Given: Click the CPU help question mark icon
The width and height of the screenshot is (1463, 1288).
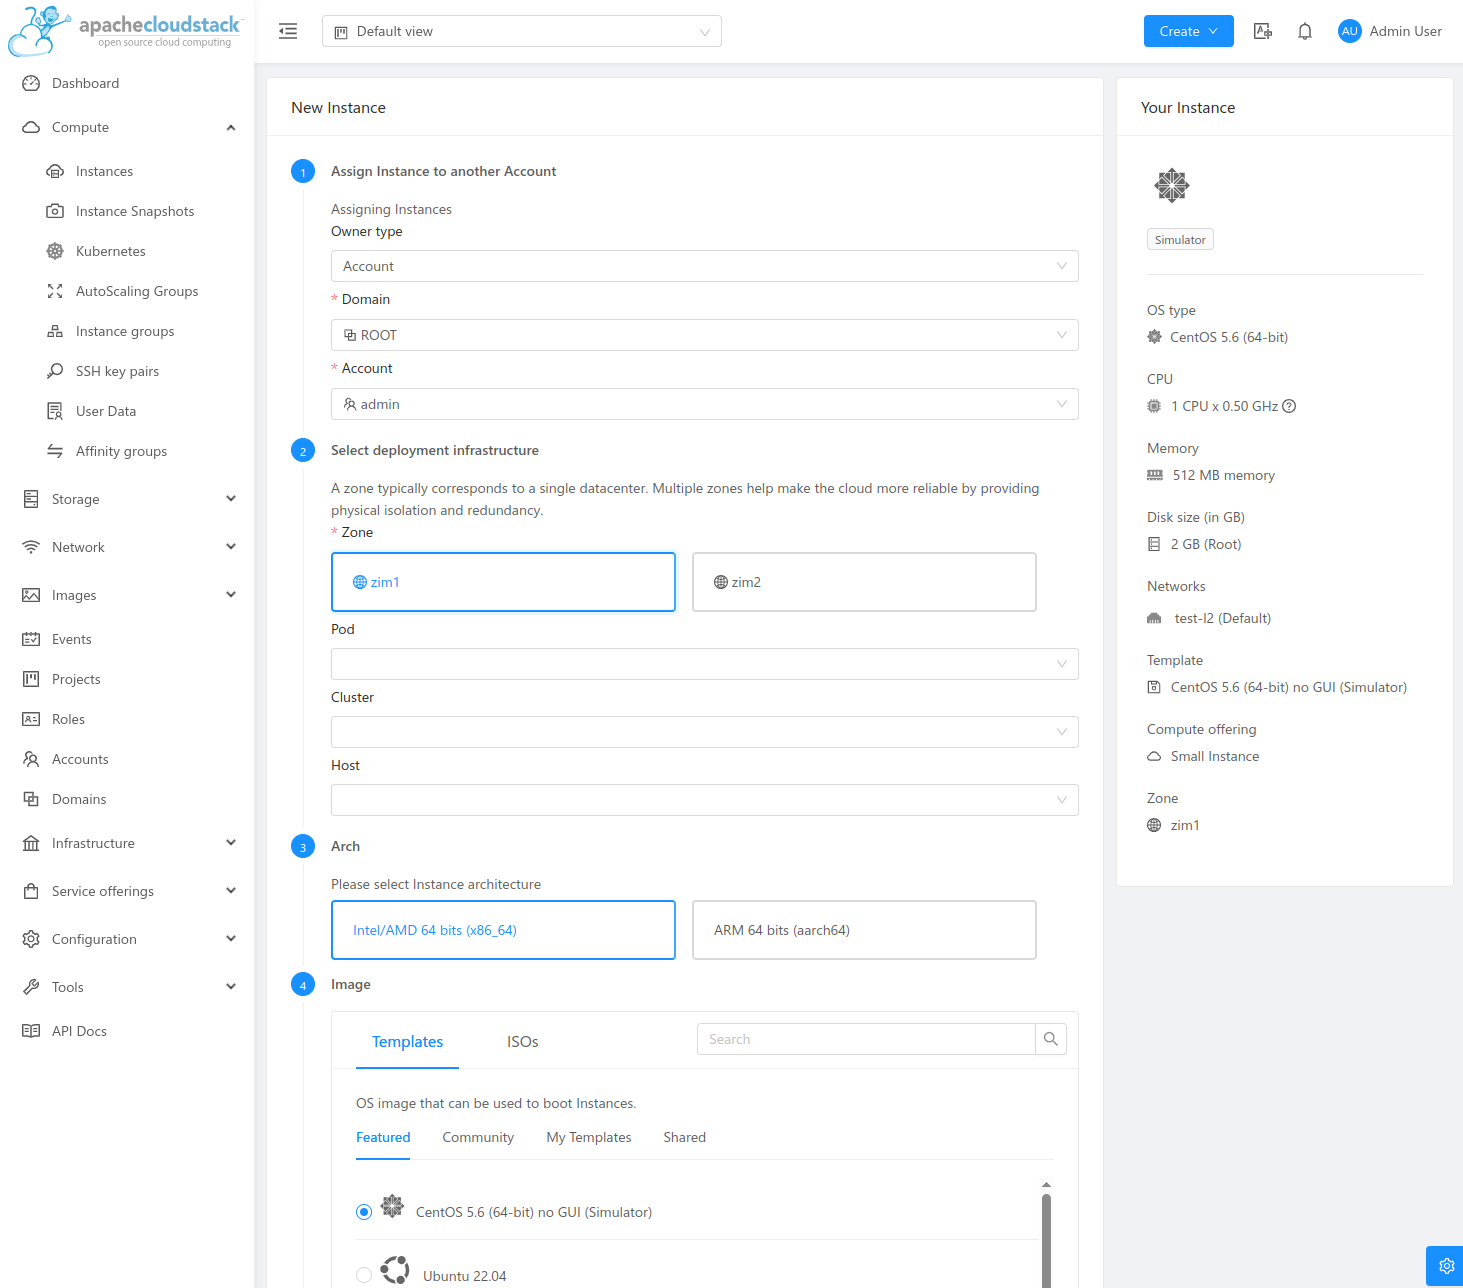Looking at the screenshot, I should pyautogui.click(x=1289, y=406).
